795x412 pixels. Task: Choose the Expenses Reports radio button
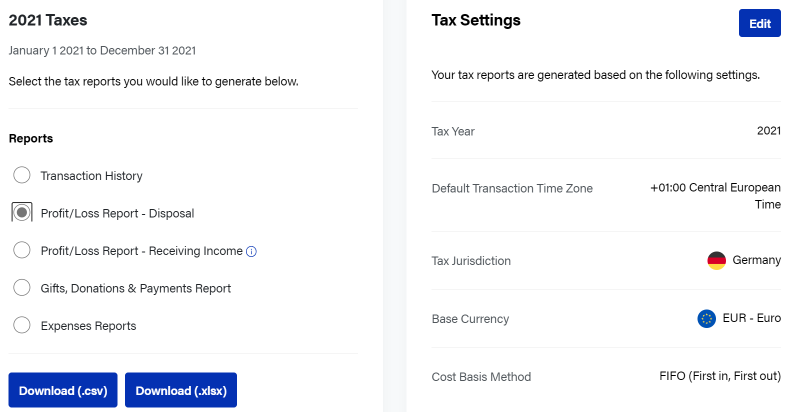pyautogui.click(x=22, y=325)
